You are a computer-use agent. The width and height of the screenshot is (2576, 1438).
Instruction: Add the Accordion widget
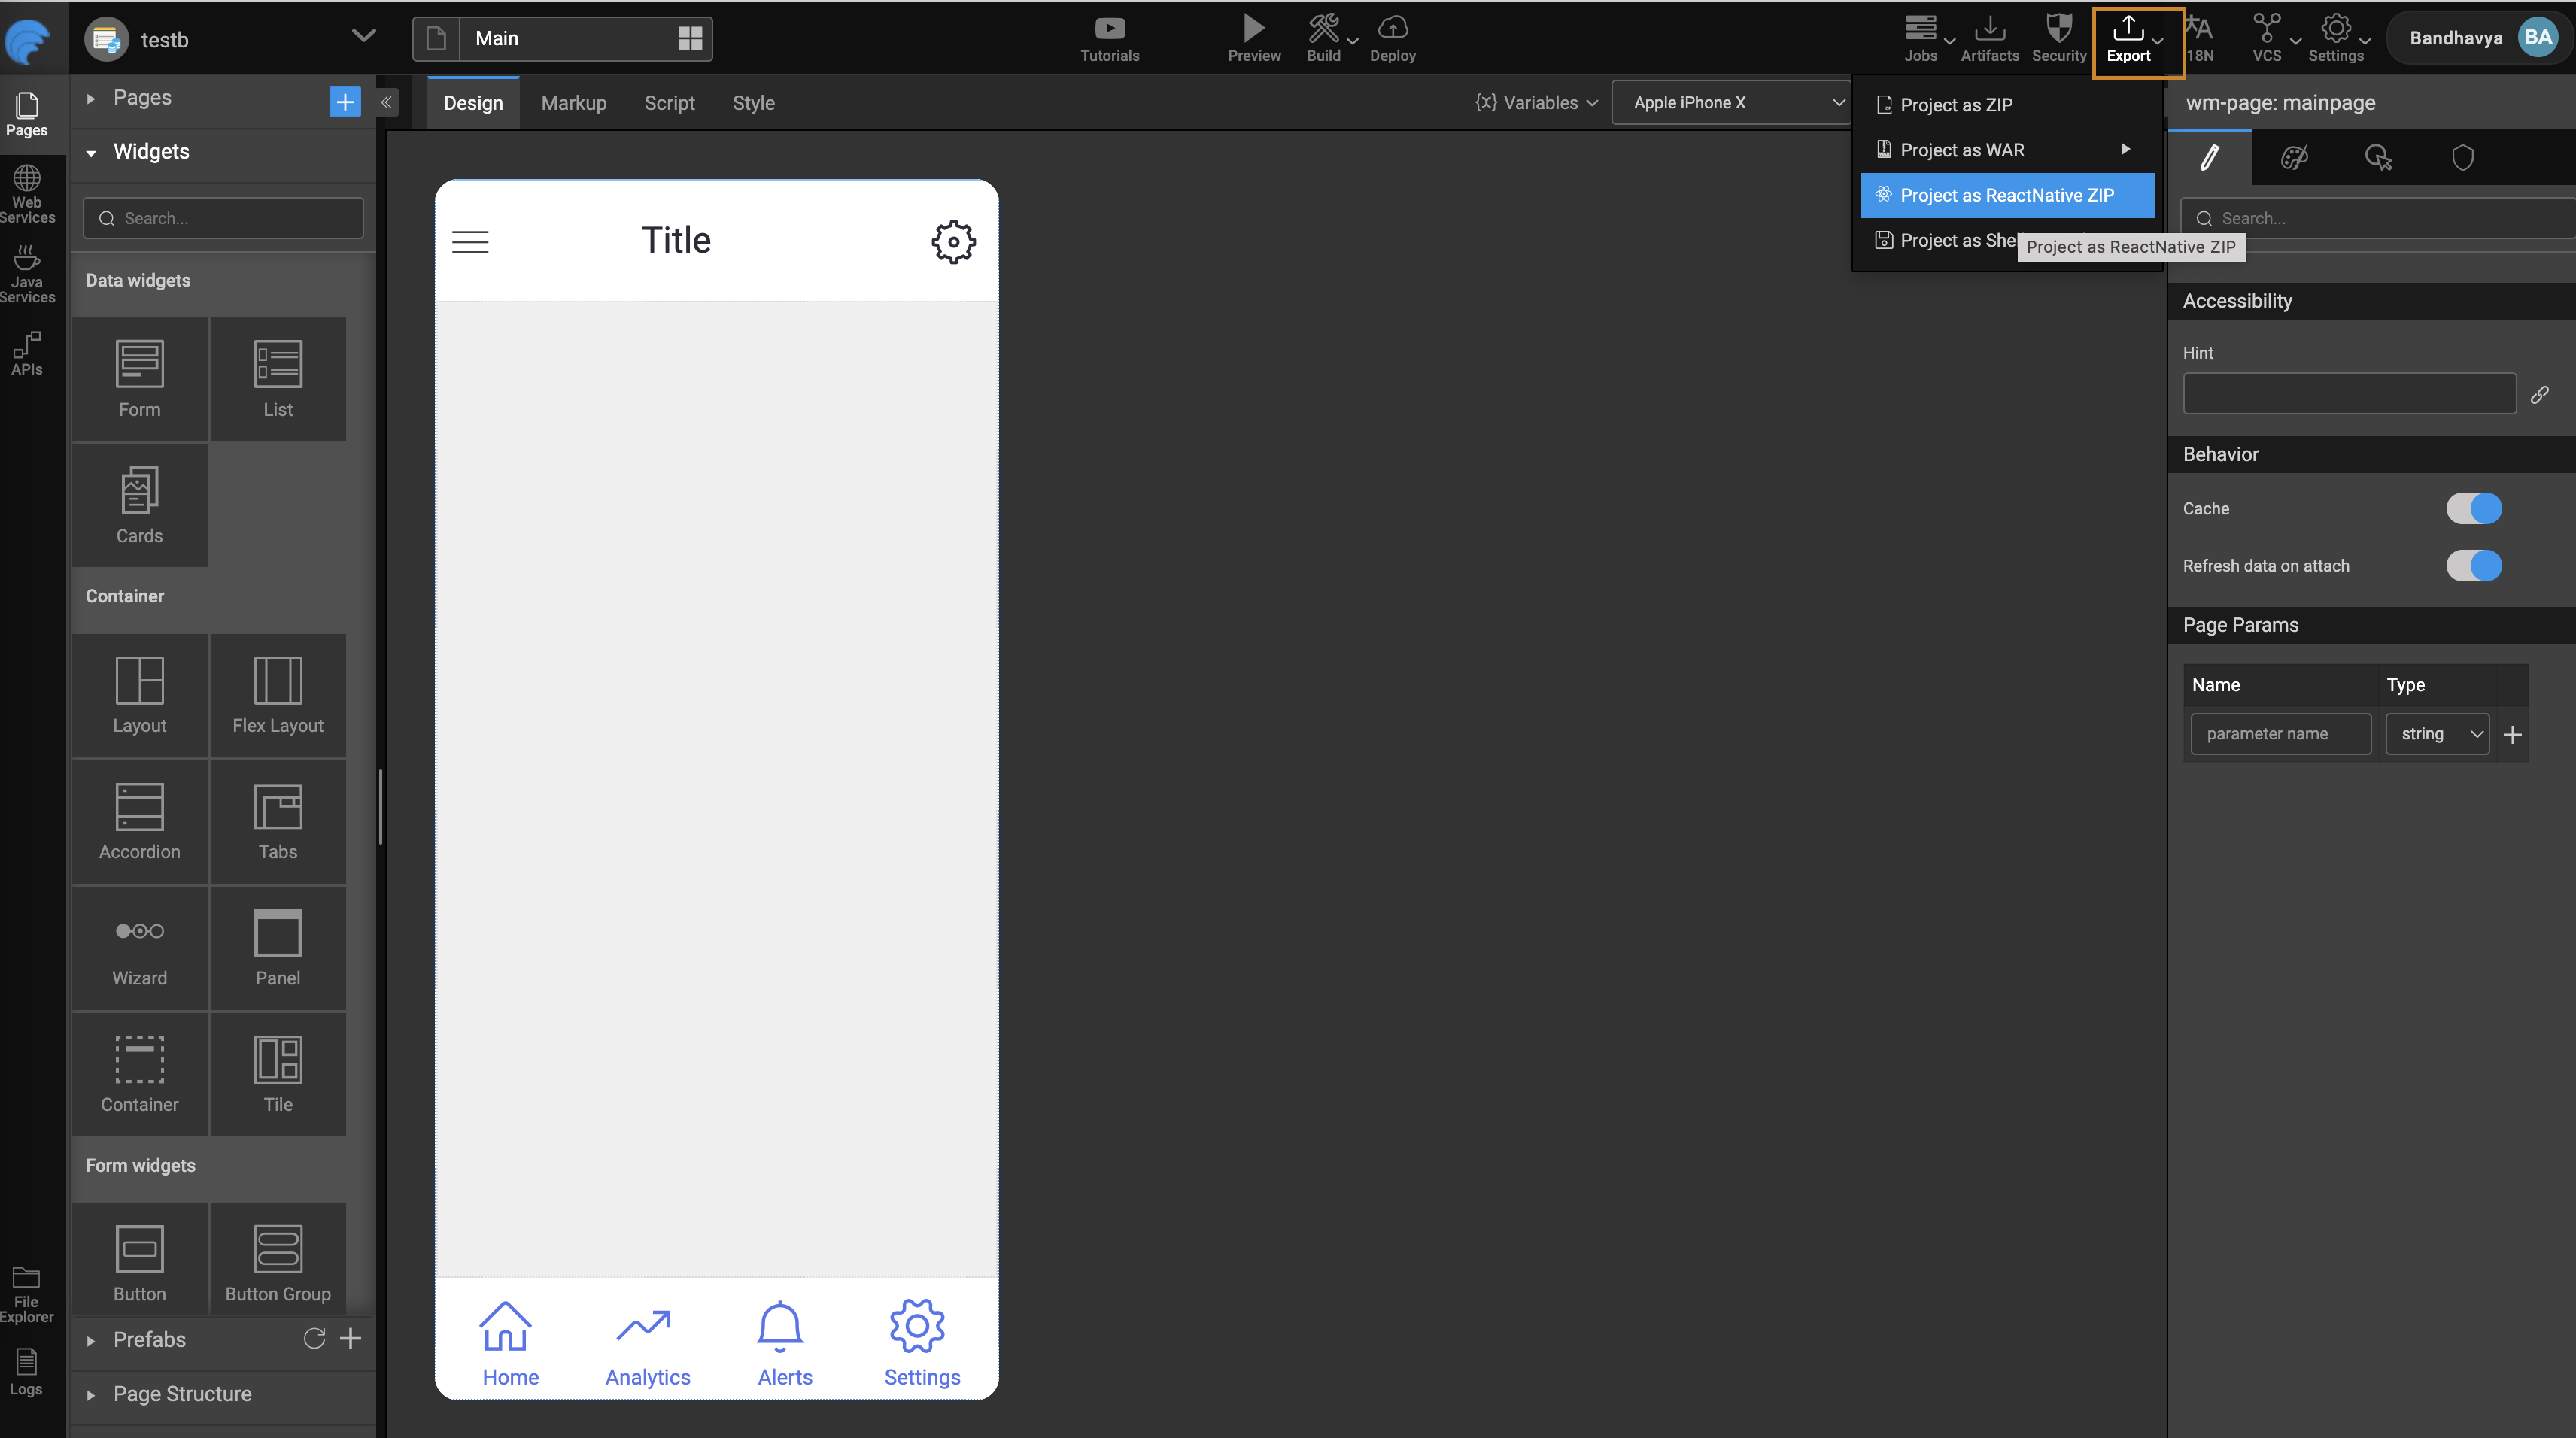(x=139, y=821)
